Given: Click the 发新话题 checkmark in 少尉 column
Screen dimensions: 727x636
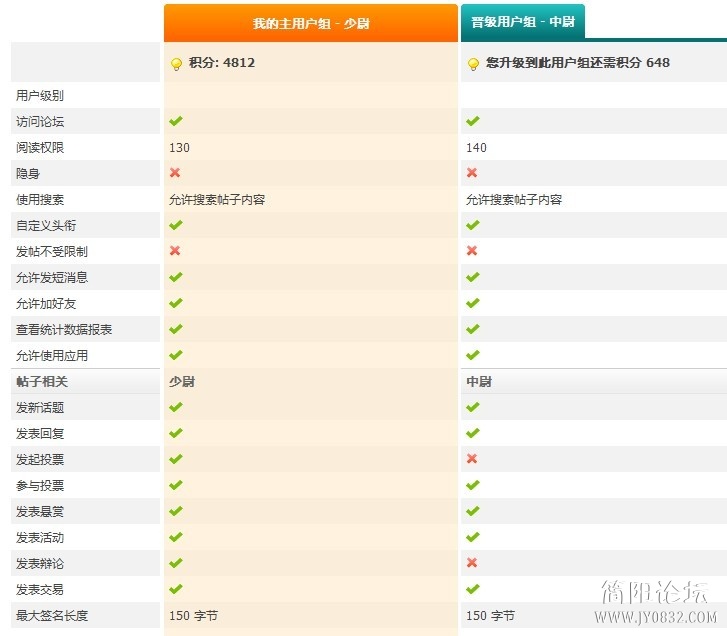Looking at the screenshot, I should click(x=176, y=407).
